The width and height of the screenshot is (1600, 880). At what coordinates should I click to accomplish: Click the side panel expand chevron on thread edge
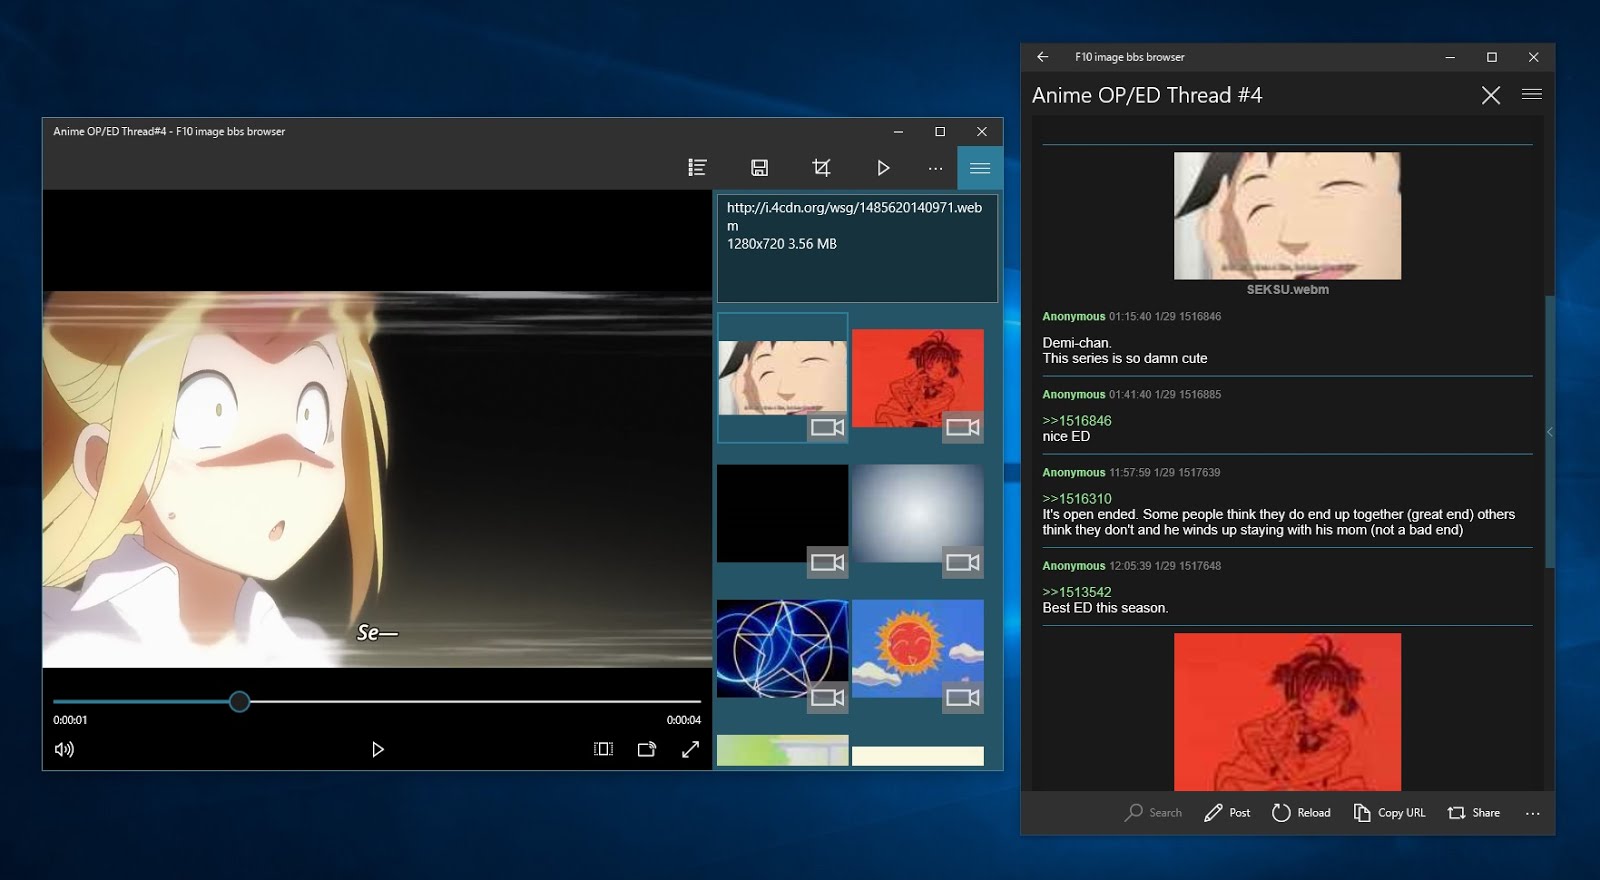point(1549,432)
